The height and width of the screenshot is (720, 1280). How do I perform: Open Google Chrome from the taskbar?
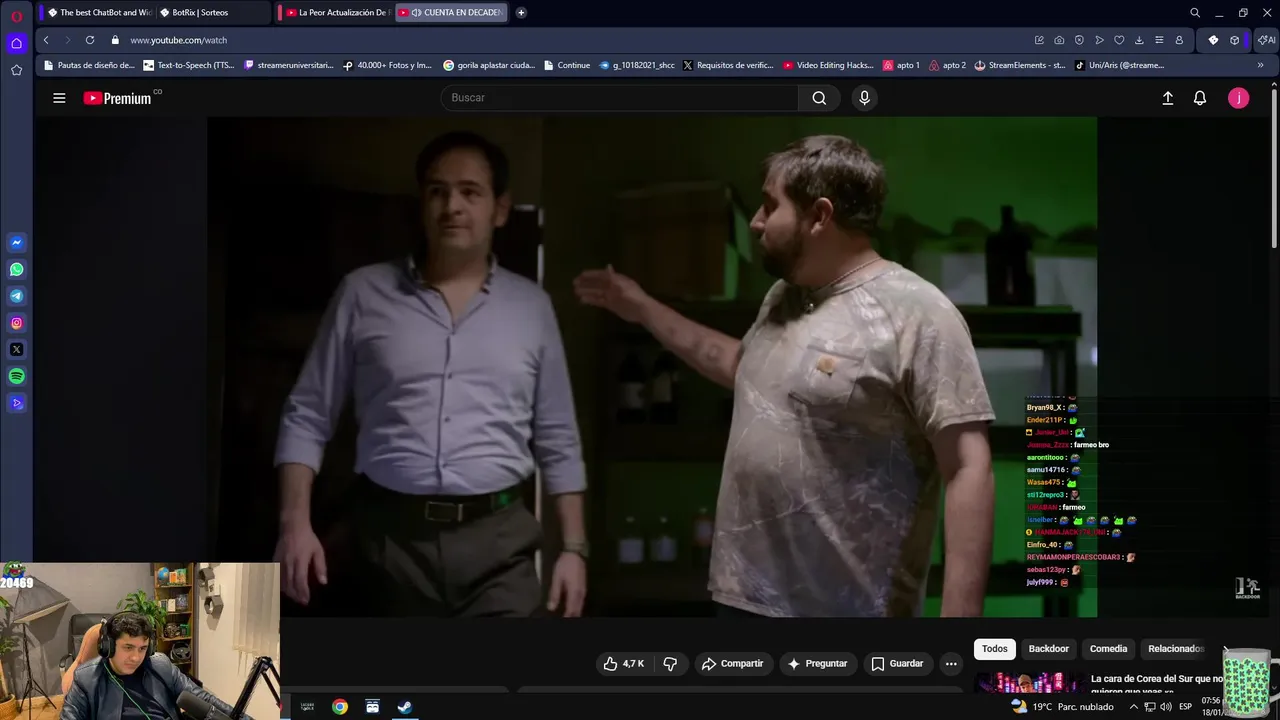340,706
